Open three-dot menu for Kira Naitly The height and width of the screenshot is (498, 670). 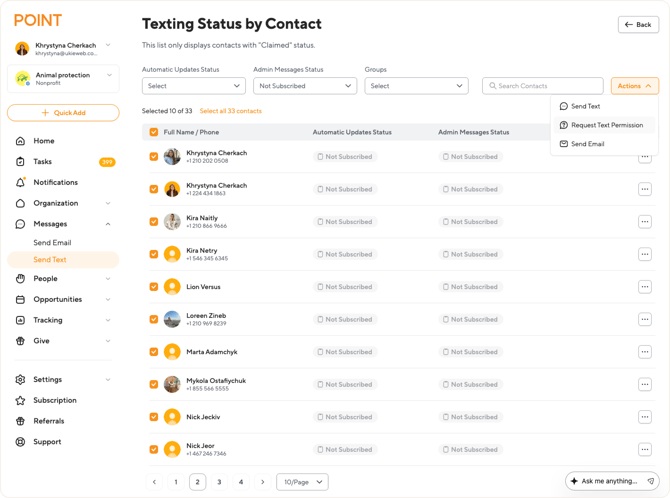[644, 222]
